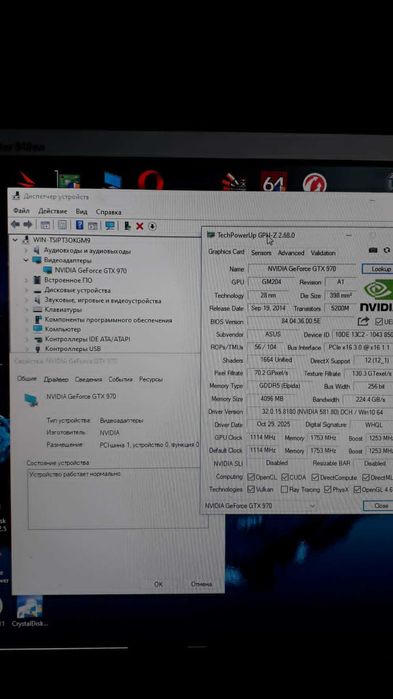393x699 pixels.
Task: Open the CrystalDisk desktop shortcut
Action: pyautogui.click(x=29, y=612)
